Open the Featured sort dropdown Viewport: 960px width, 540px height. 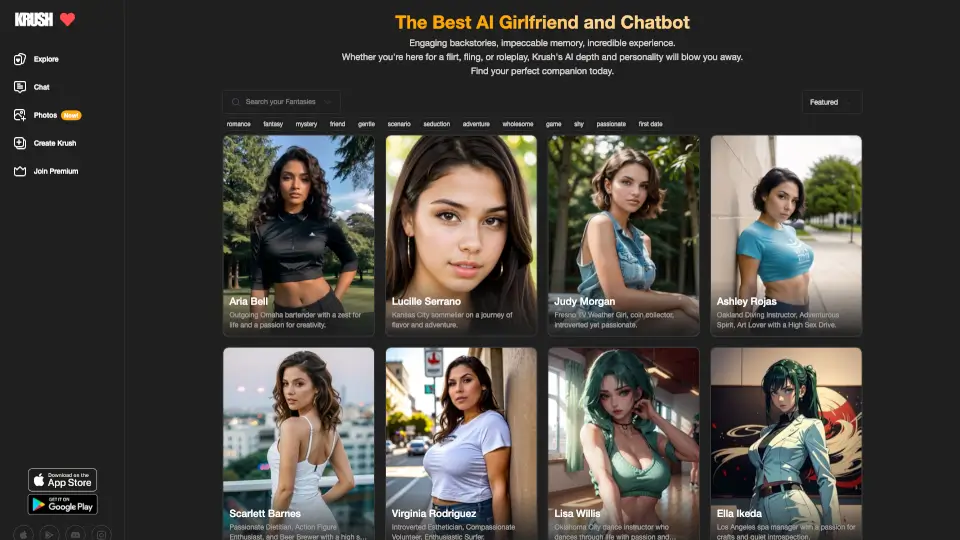click(x=831, y=102)
